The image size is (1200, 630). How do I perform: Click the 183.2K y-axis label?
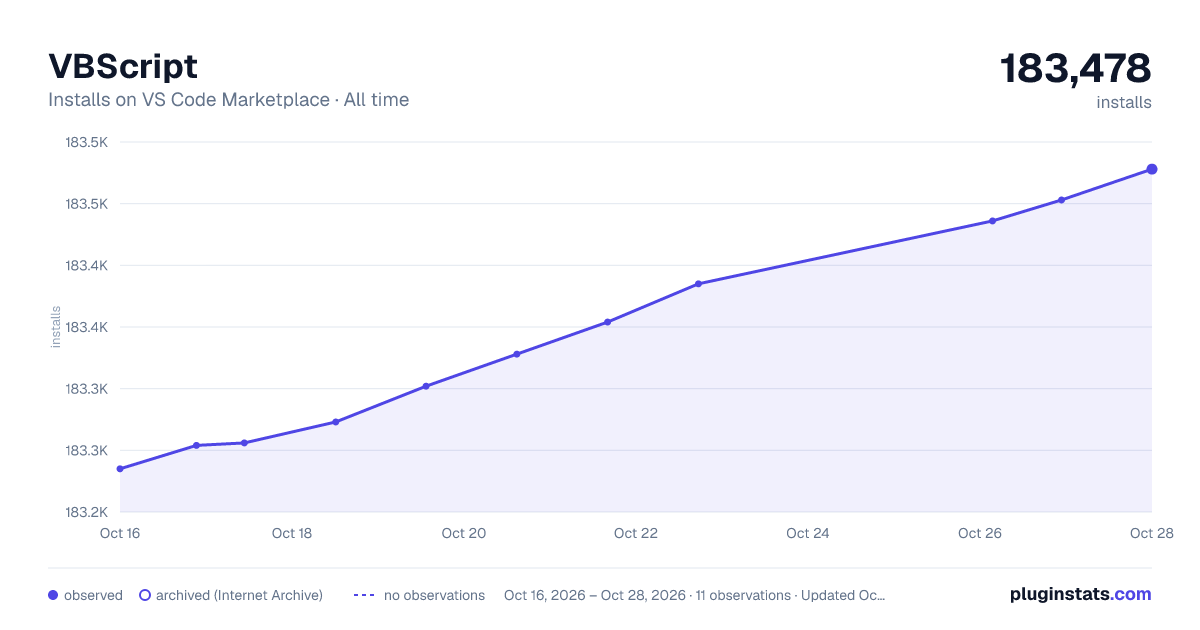click(86, 512)
